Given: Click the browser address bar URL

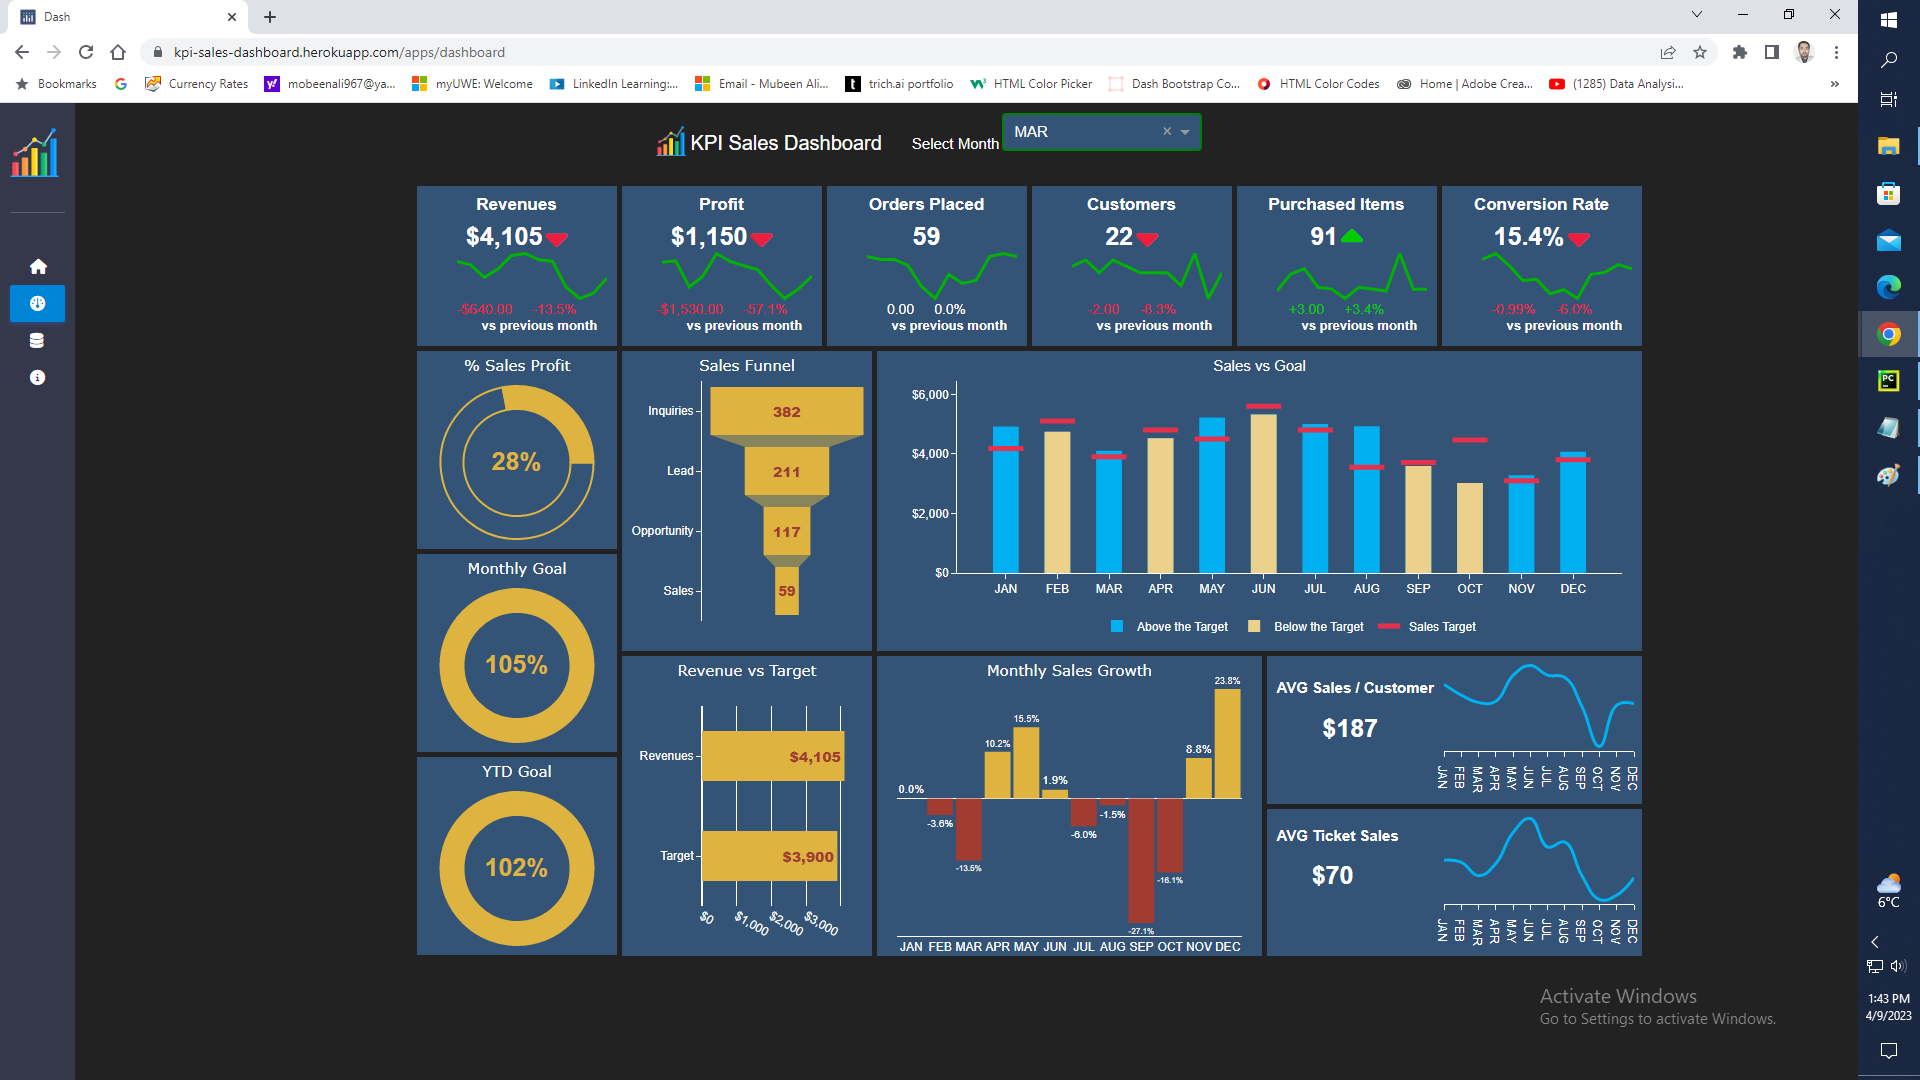Looking at the screenshot, I should point(340,52).
